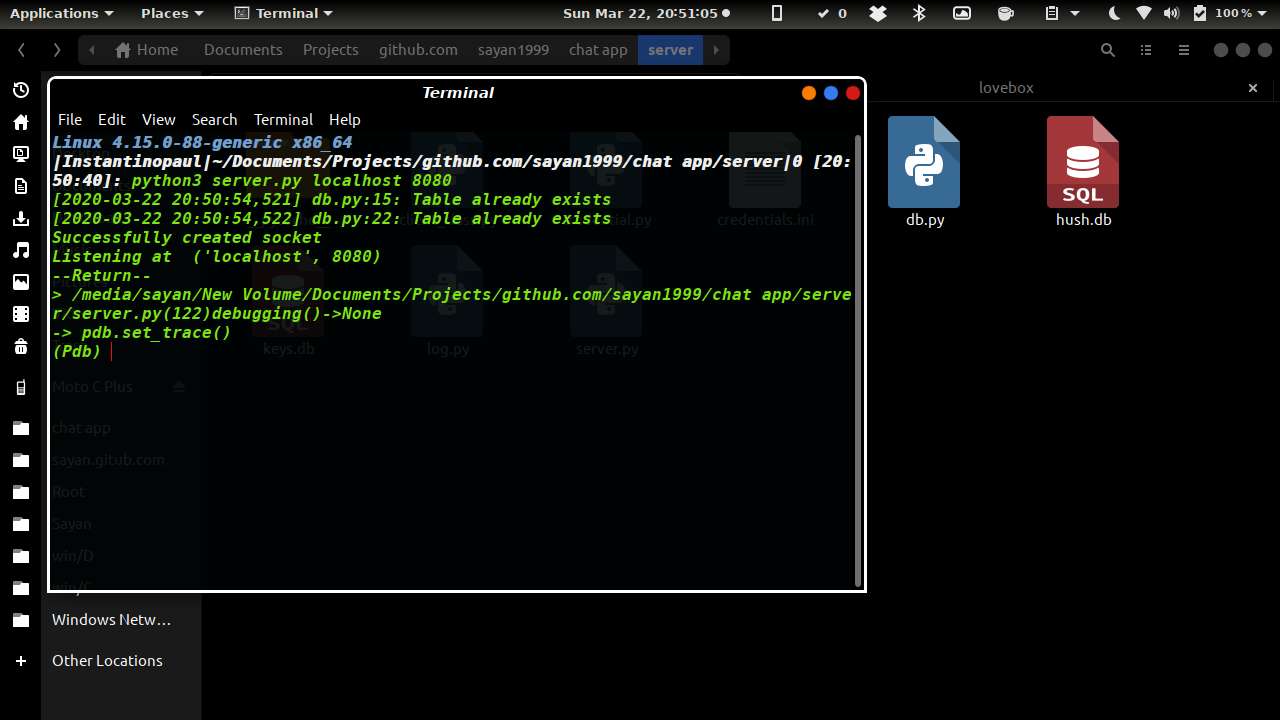
Task: Go to Home folder via sidebar house icon
Action: coord(20,122)
